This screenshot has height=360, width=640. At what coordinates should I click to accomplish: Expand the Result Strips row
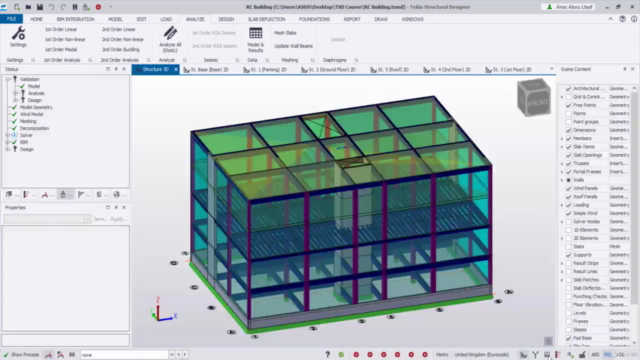562,263
